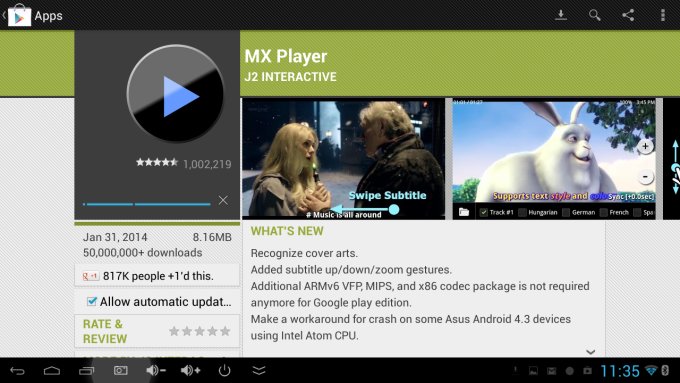Tap the 'Recognize cover arts.' line
Viewport: 680px width, 383px height.
click(304, 253)
